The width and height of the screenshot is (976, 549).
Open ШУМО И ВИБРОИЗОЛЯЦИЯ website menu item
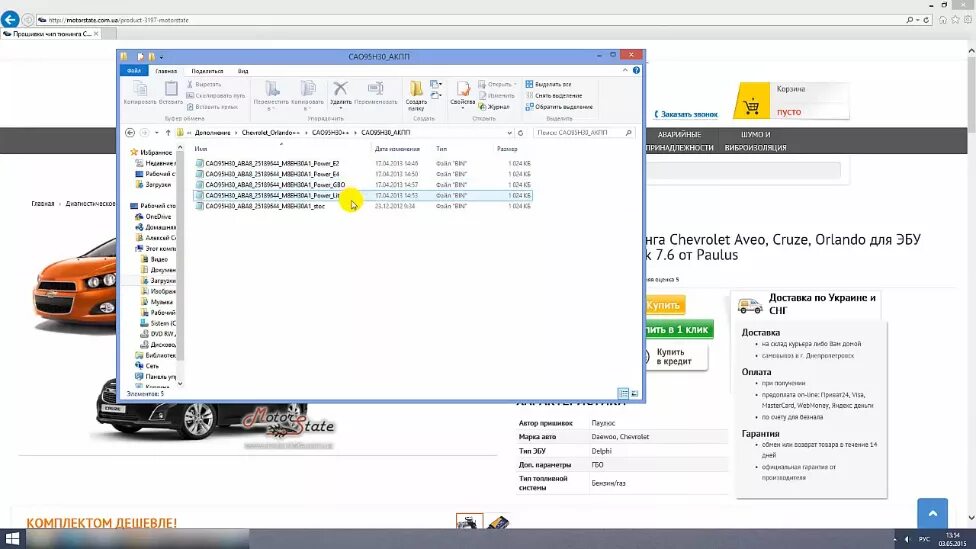point(755,141)
